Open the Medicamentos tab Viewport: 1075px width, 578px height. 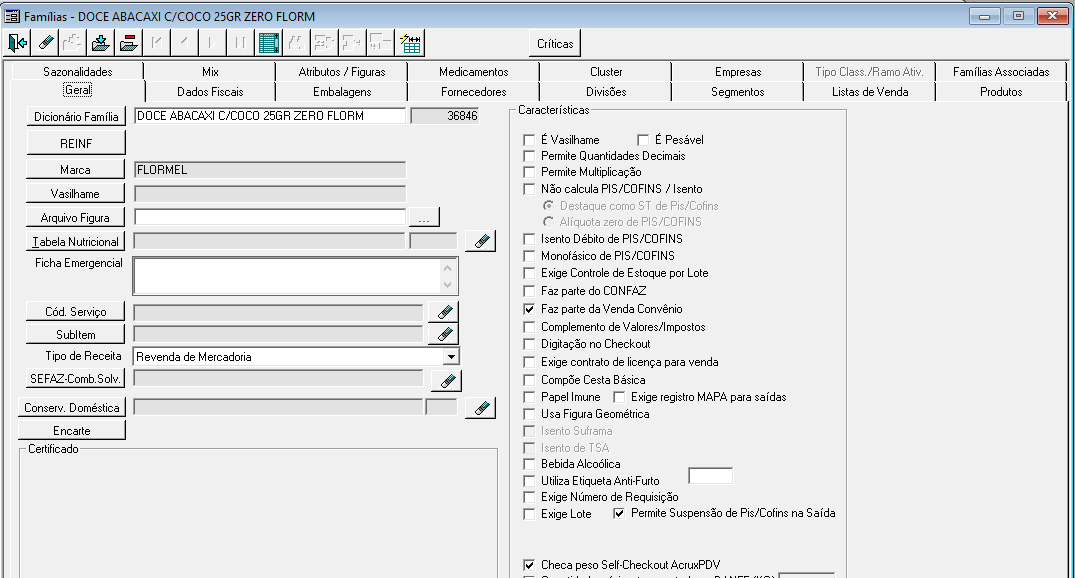click(x=474, y=72)
